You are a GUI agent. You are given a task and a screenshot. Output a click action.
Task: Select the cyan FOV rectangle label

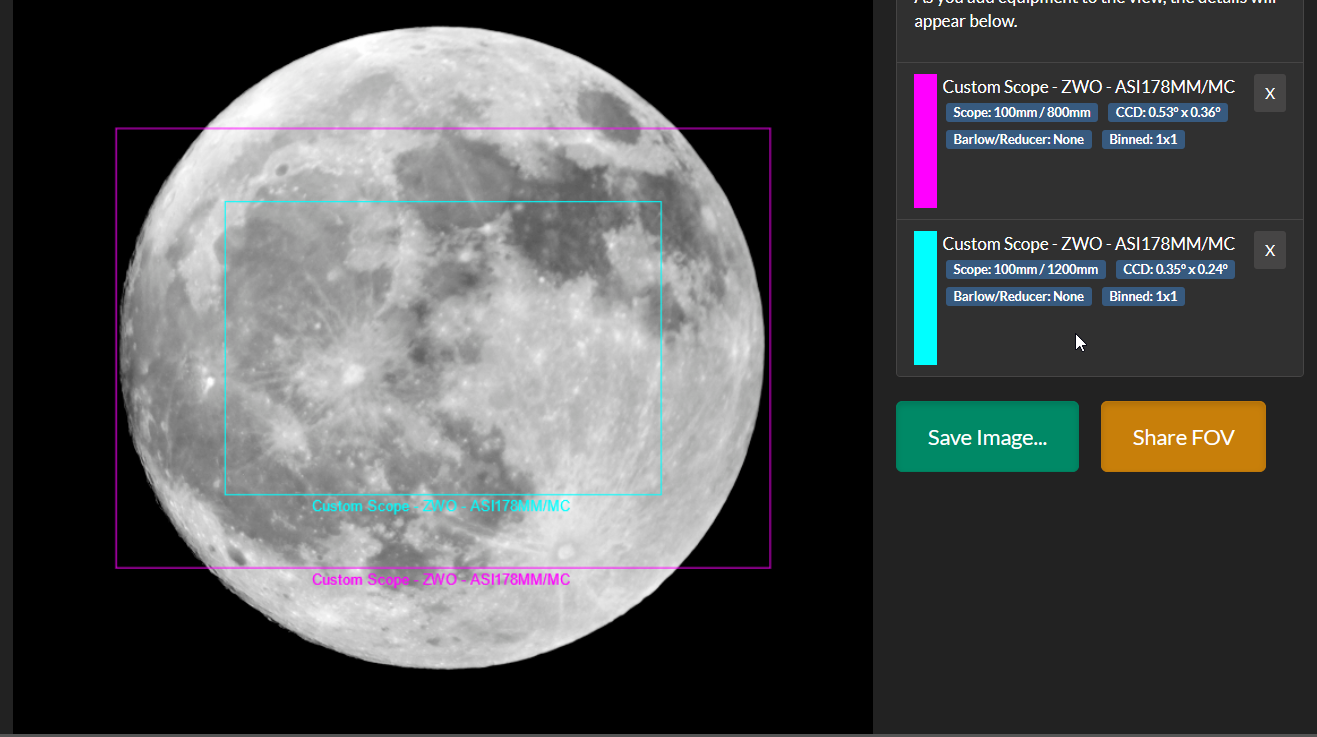click(441, 506)
